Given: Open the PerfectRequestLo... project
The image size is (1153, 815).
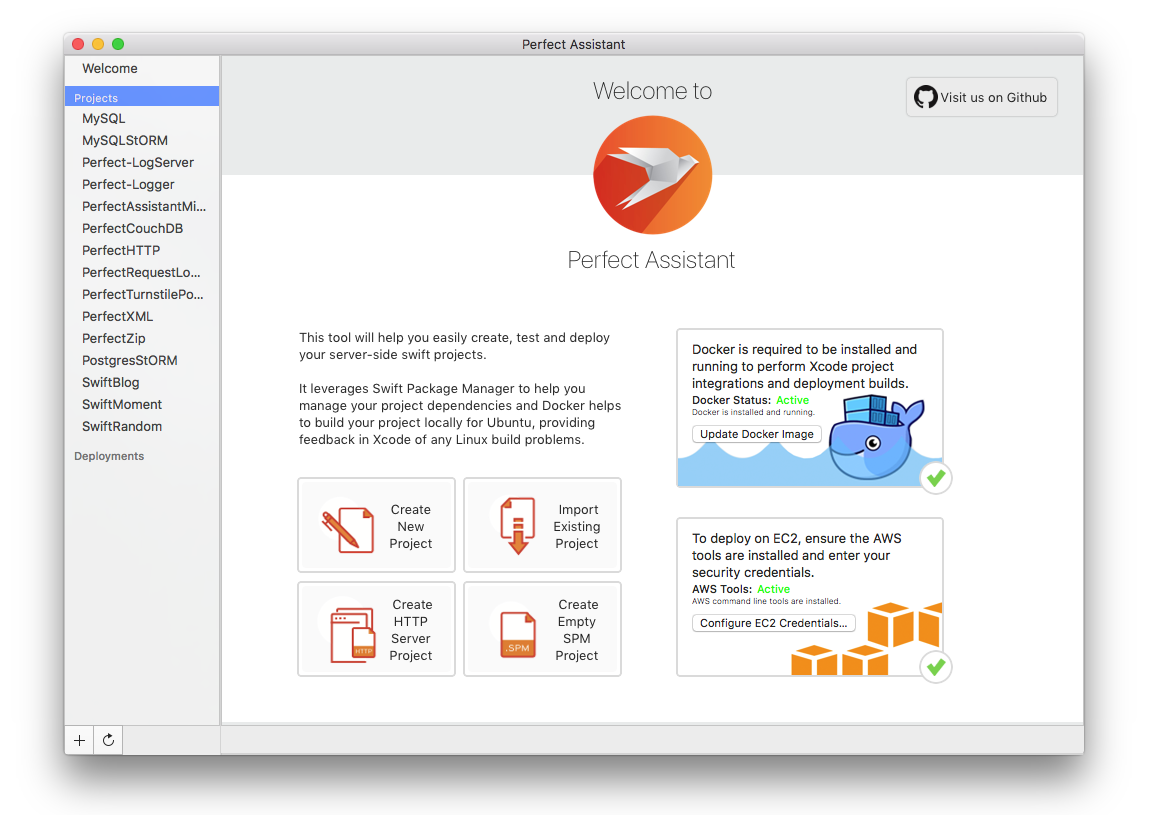Looking at the screenshot, I should [142, 273].
